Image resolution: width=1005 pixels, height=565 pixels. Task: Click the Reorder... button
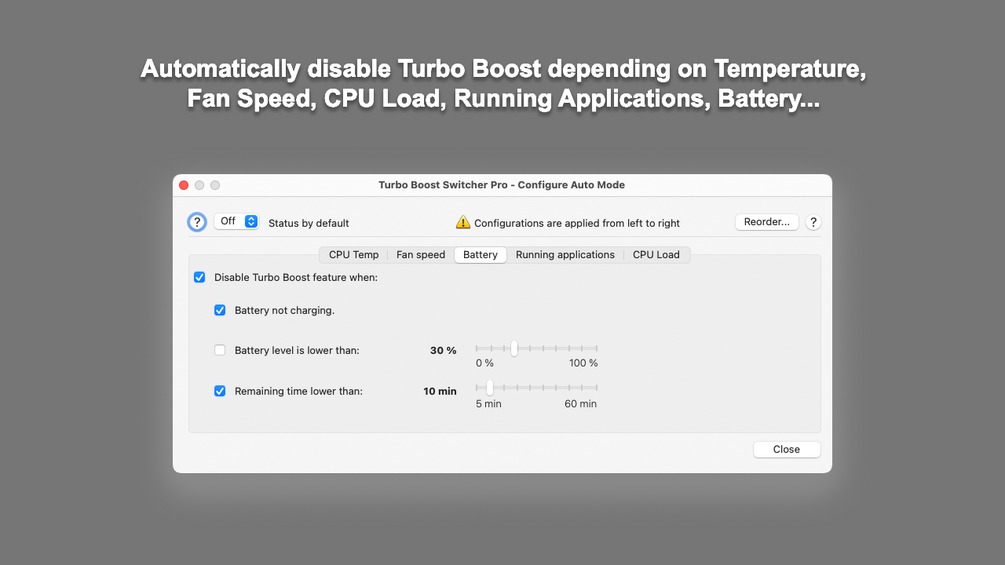767,222
